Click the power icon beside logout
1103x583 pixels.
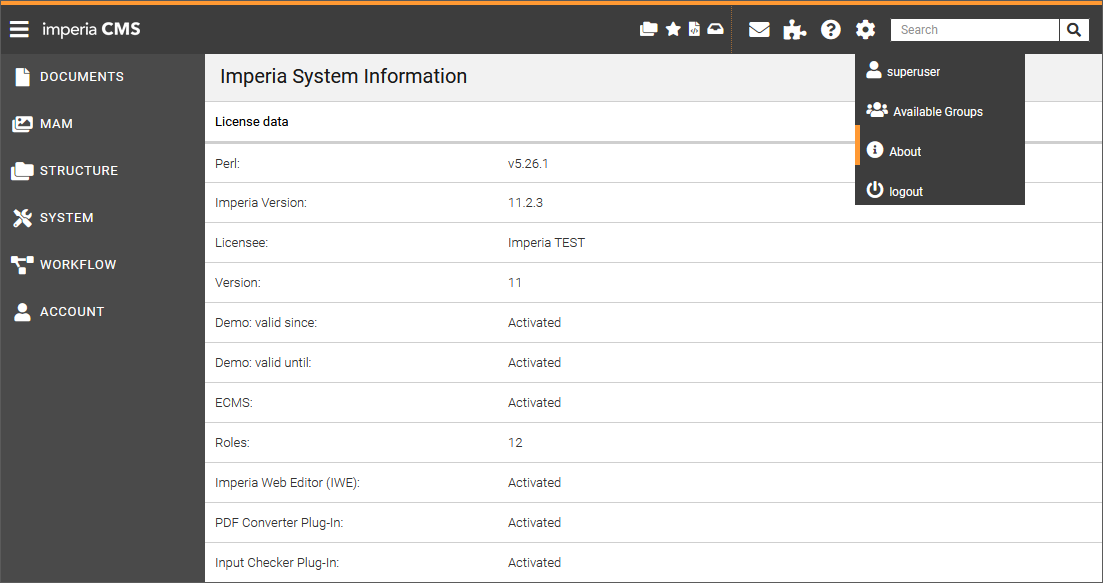tap(874, 189)
